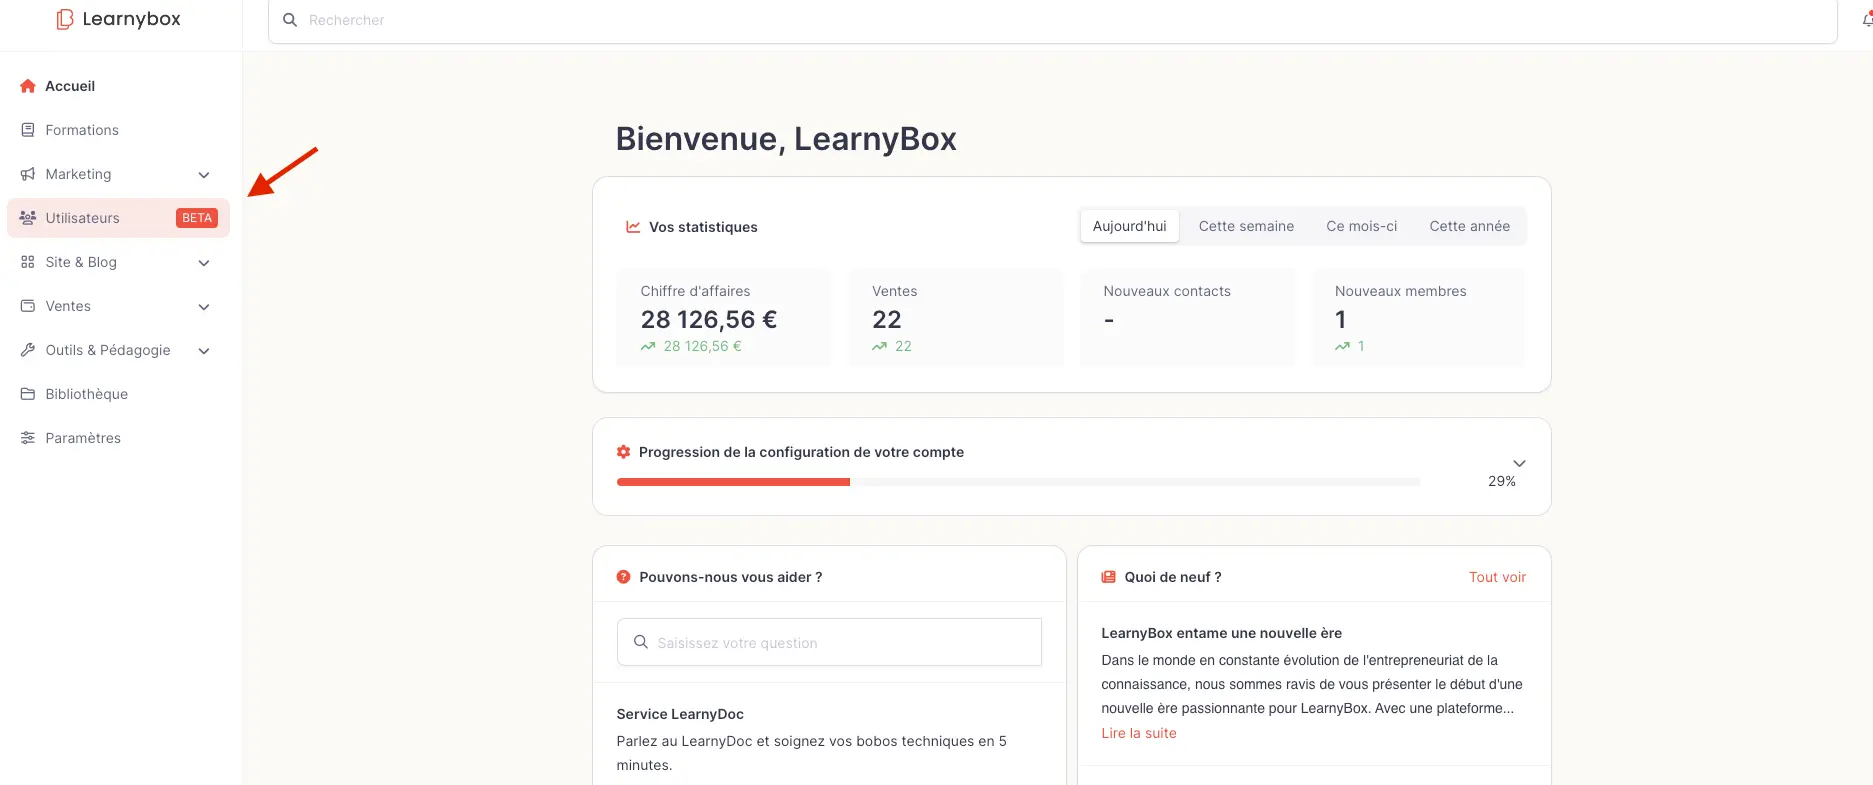This screenshot has width=1873, height=785.
Task: Select the Aujourd'hui statistics tab
Action: [1130, 226]
